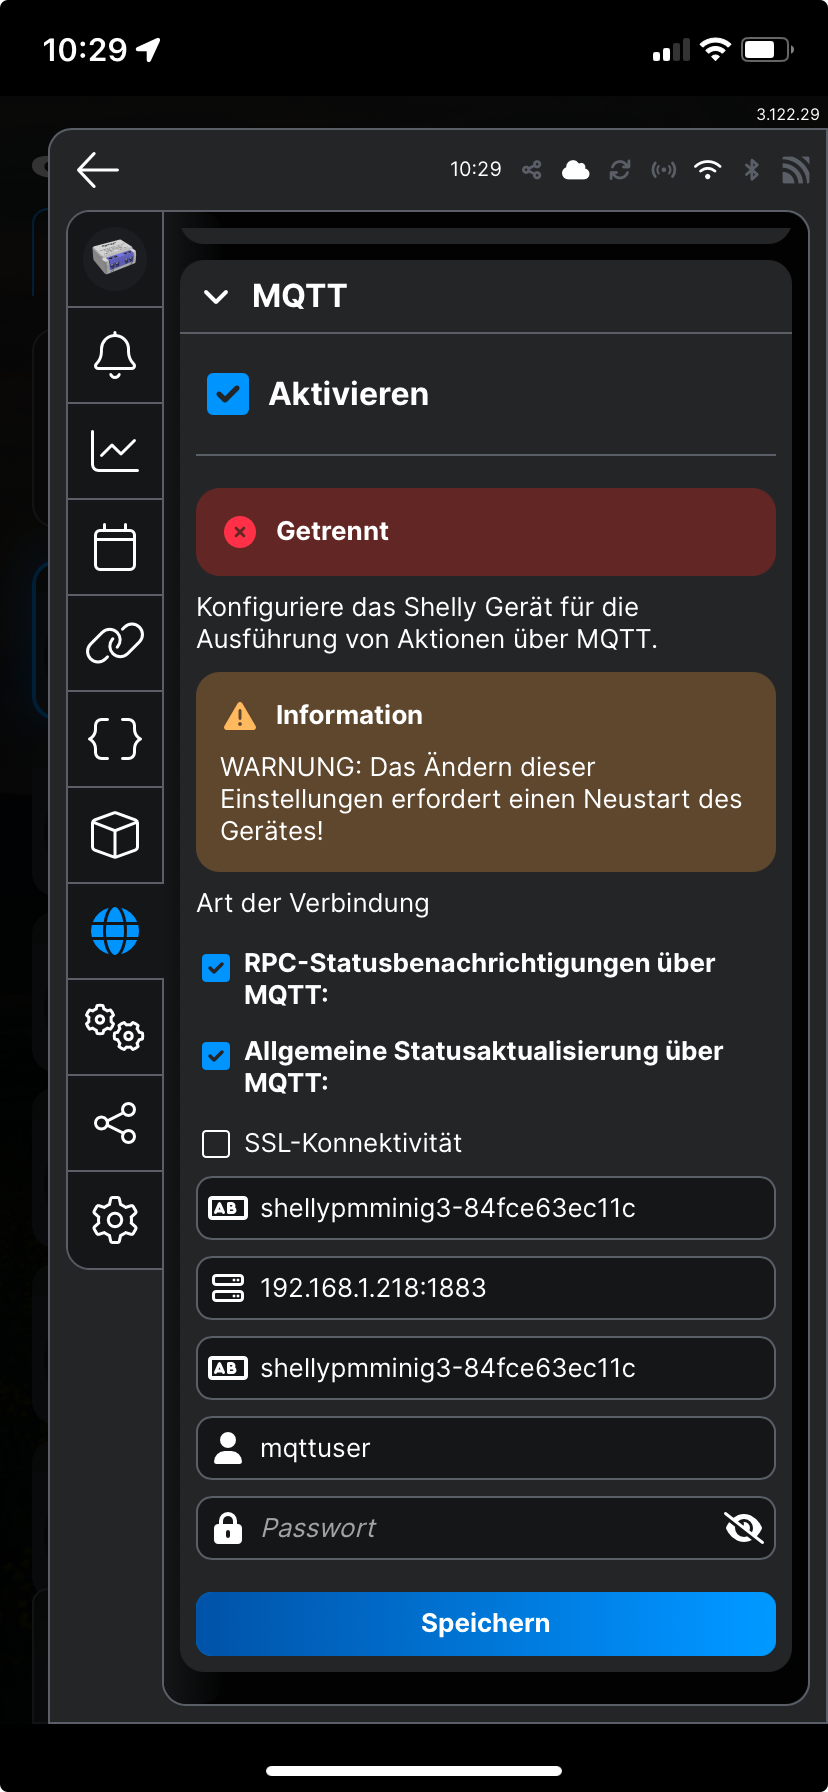Open the single gear settings tab
The height and width of the screenshot is (1792, 828).
(115, 1220)
